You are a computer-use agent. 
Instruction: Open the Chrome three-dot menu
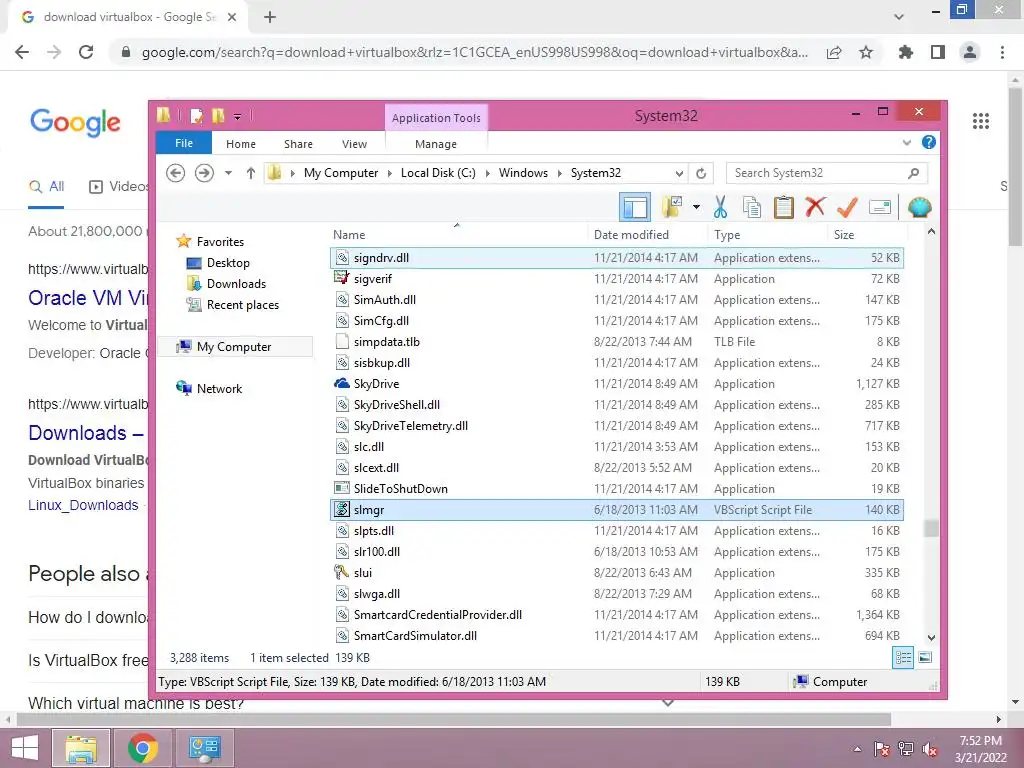[x=1002, y=52]
